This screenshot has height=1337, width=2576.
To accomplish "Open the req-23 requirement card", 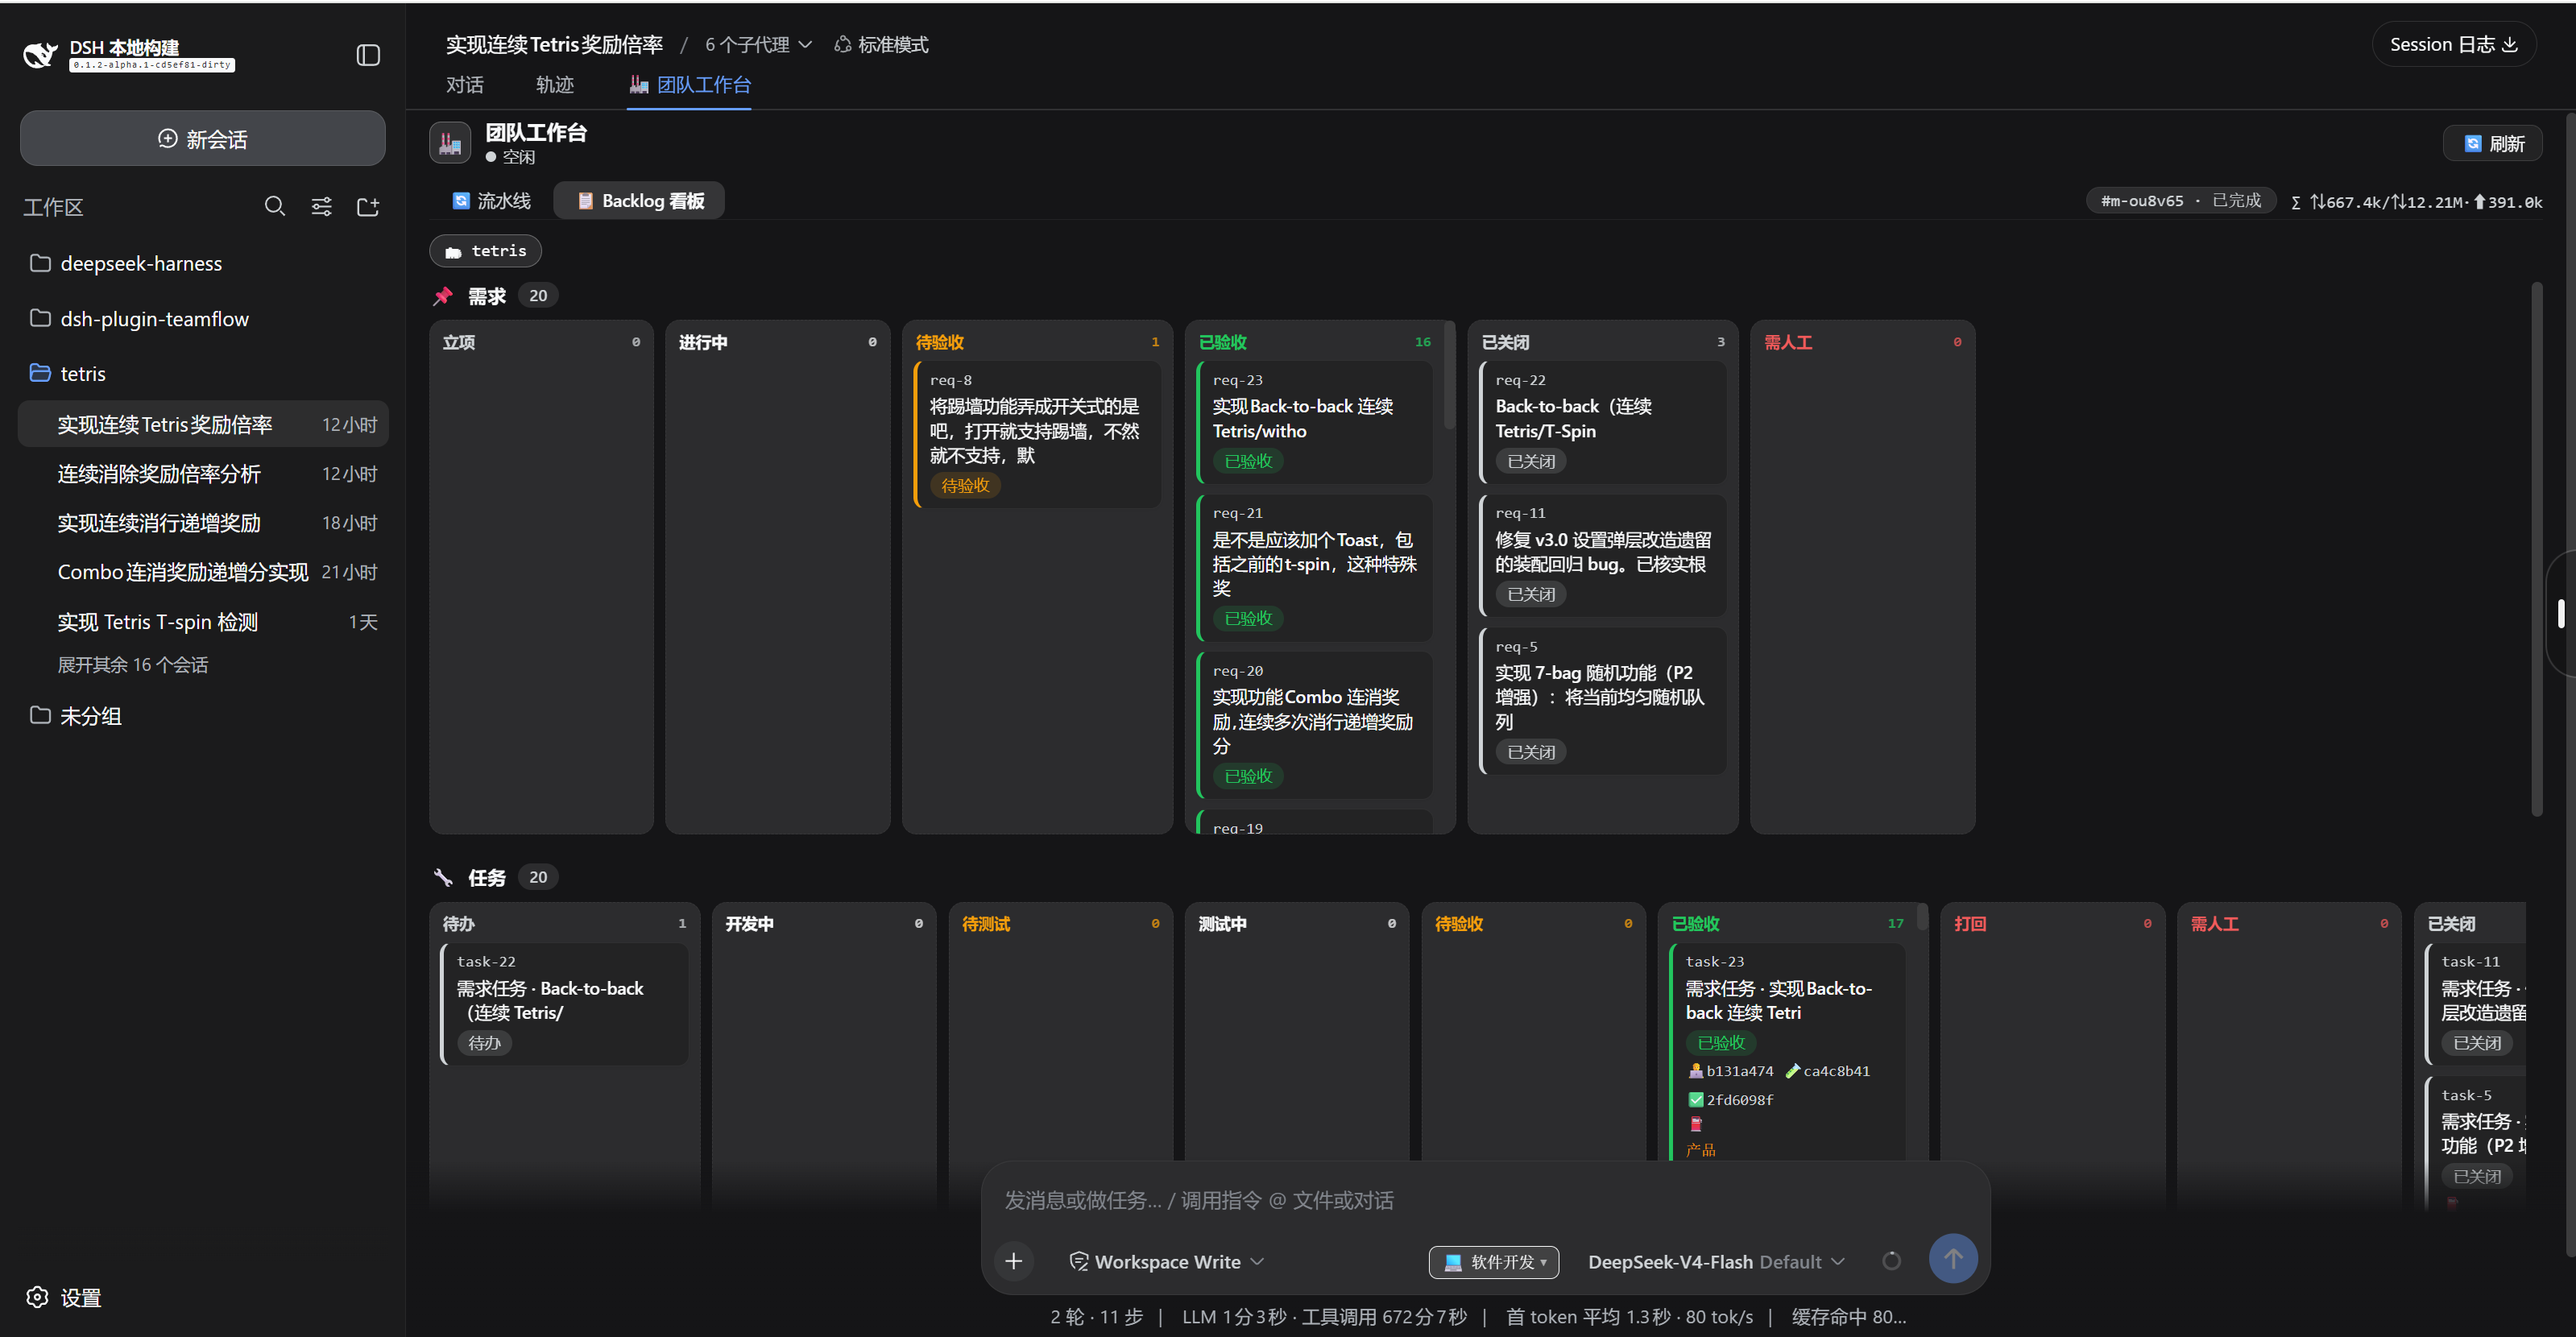I will click(x=1314, y=422).
